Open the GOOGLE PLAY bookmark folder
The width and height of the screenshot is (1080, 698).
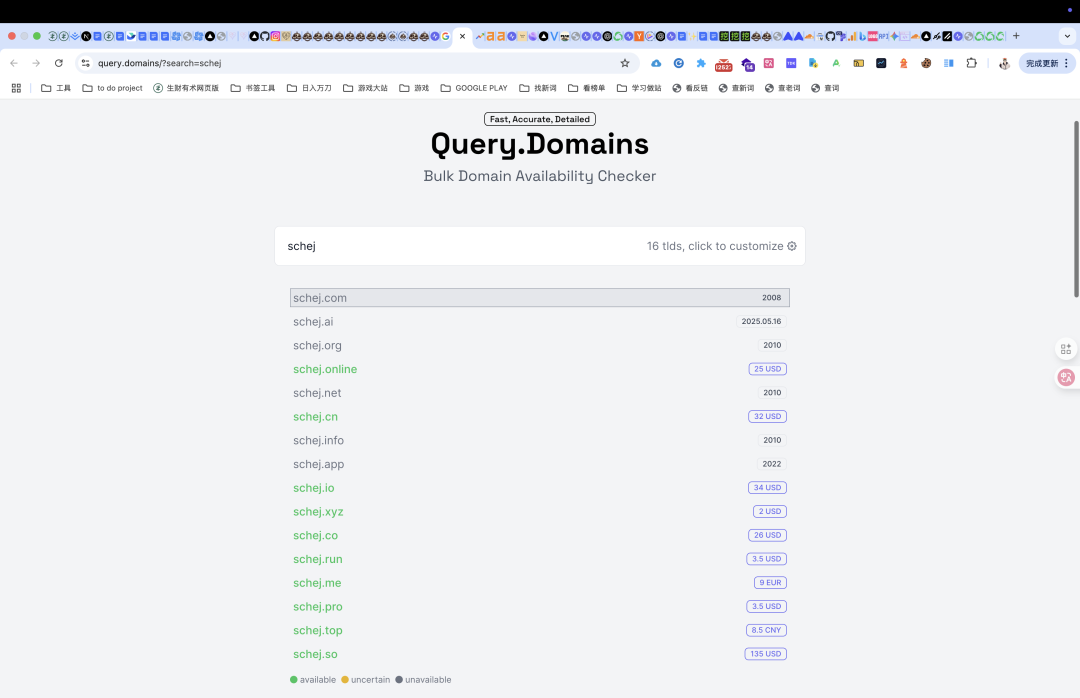click(x=474, y=88)
